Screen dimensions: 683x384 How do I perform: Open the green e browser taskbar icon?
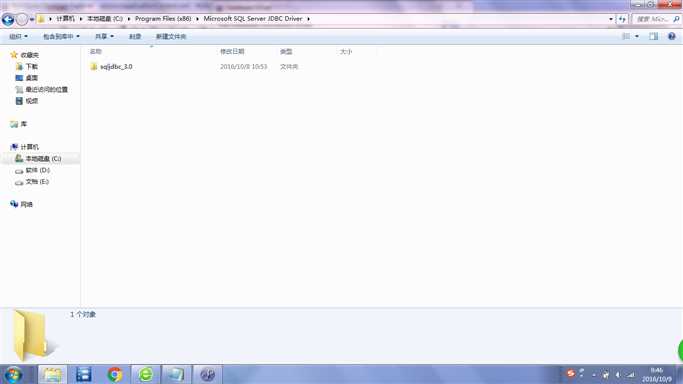pyautogui.click(x=146, y=374)
